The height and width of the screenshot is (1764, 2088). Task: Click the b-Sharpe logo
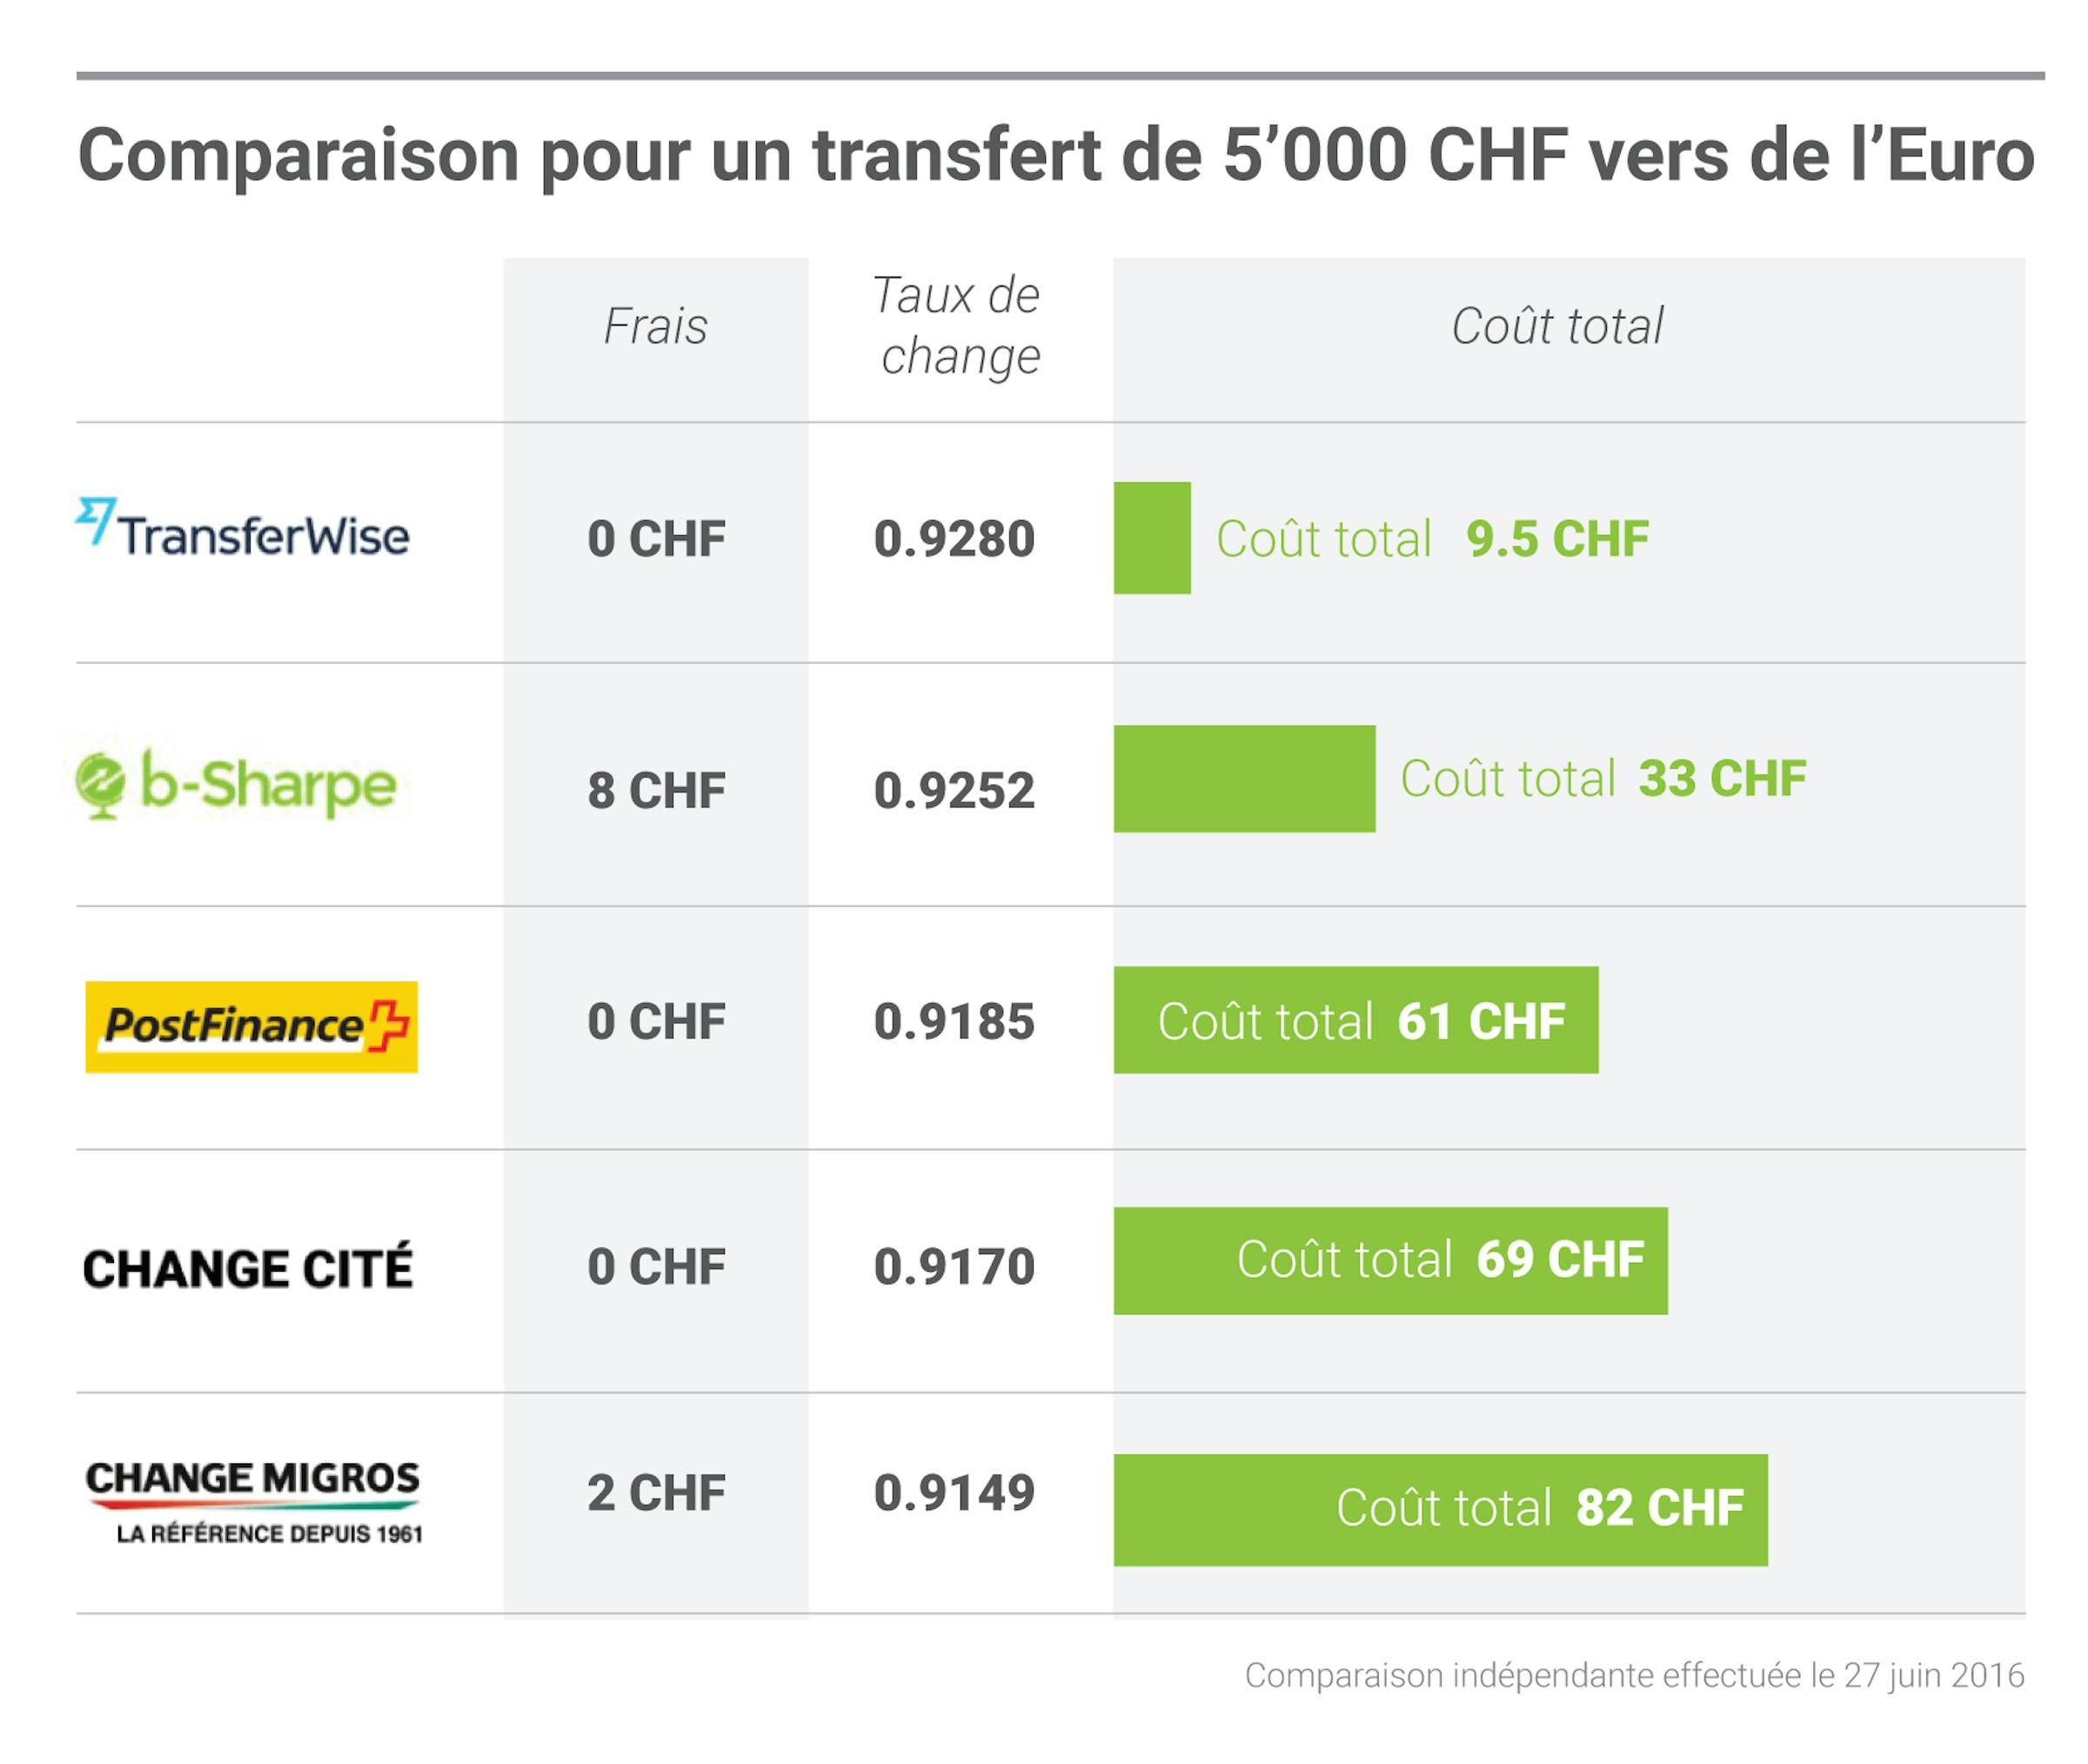point(238,785)
